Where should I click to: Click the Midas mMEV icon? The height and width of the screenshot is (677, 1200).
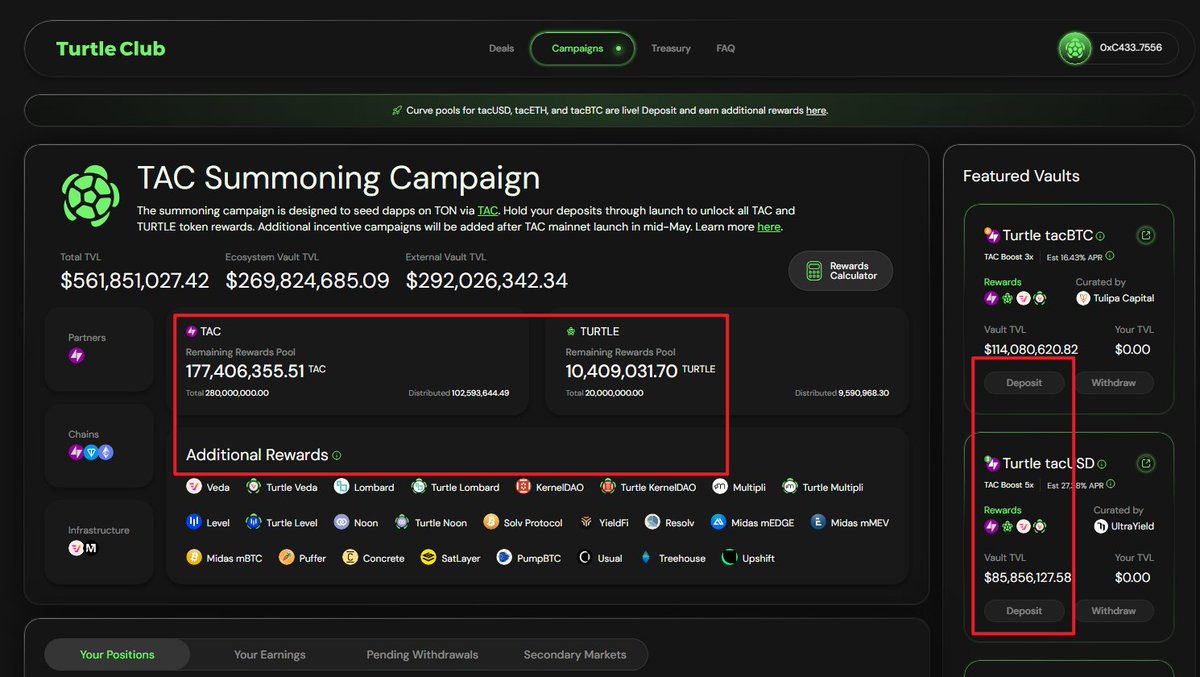[818, 522]
